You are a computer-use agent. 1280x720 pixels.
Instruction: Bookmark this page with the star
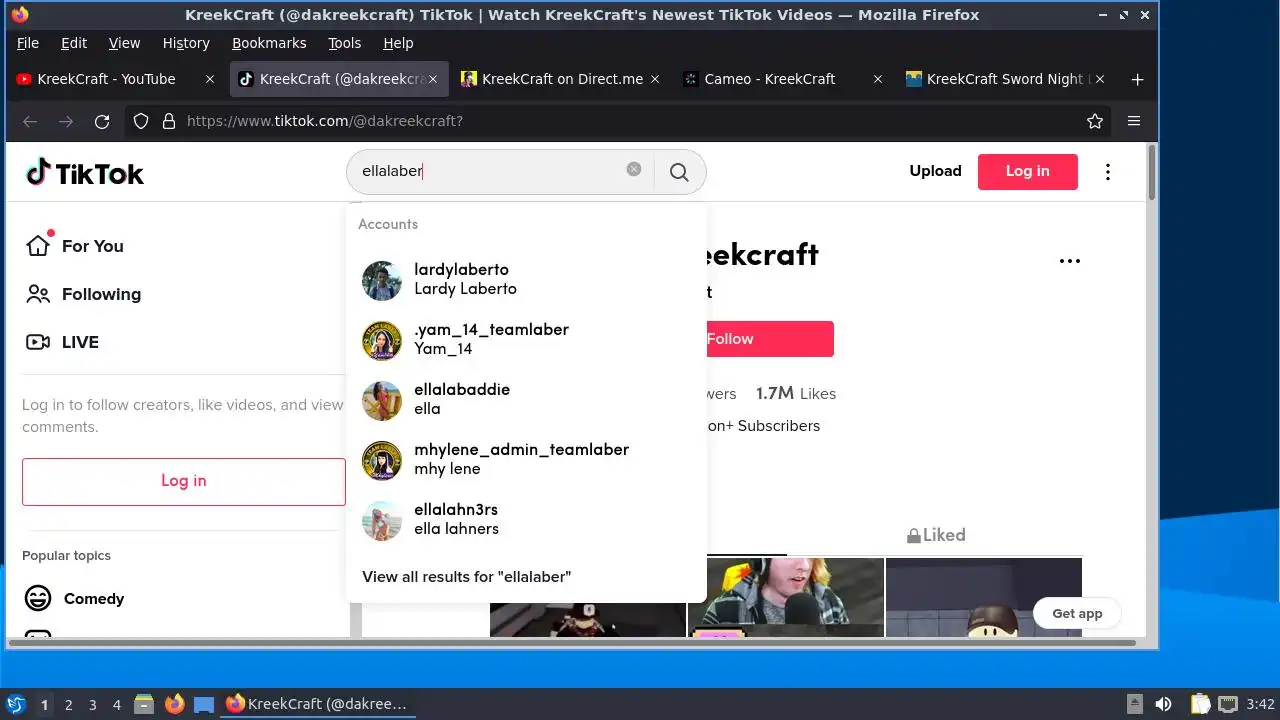click(1095, 121)
